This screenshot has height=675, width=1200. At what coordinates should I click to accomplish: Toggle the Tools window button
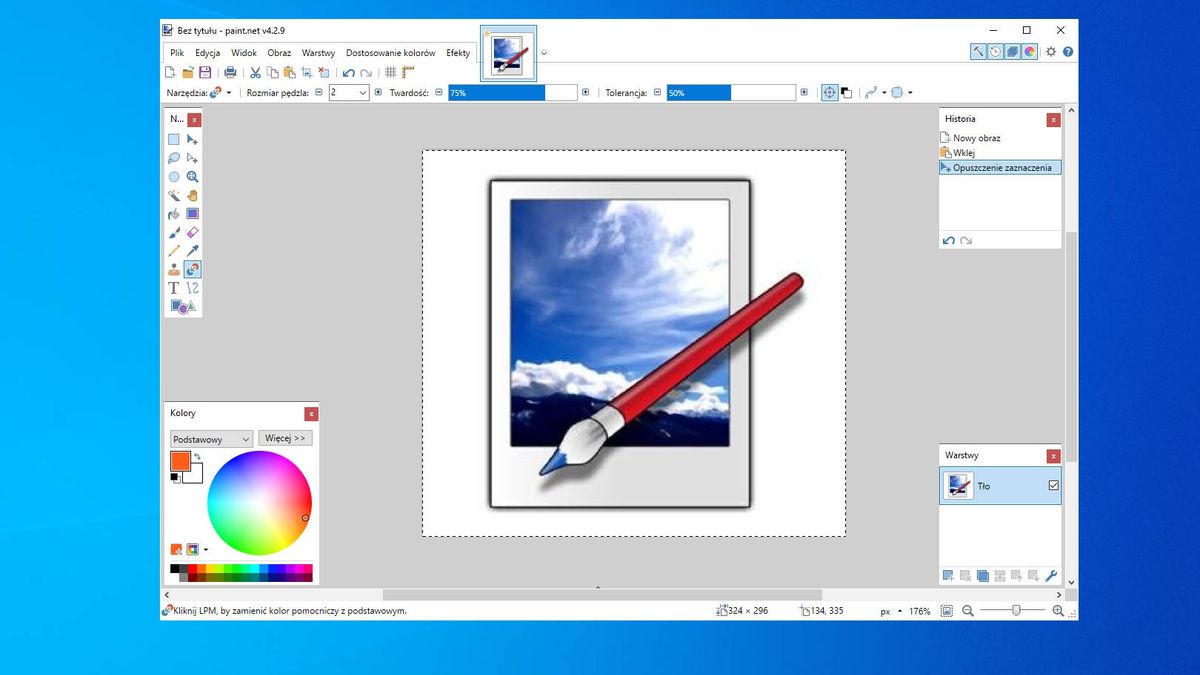[979, 52]
